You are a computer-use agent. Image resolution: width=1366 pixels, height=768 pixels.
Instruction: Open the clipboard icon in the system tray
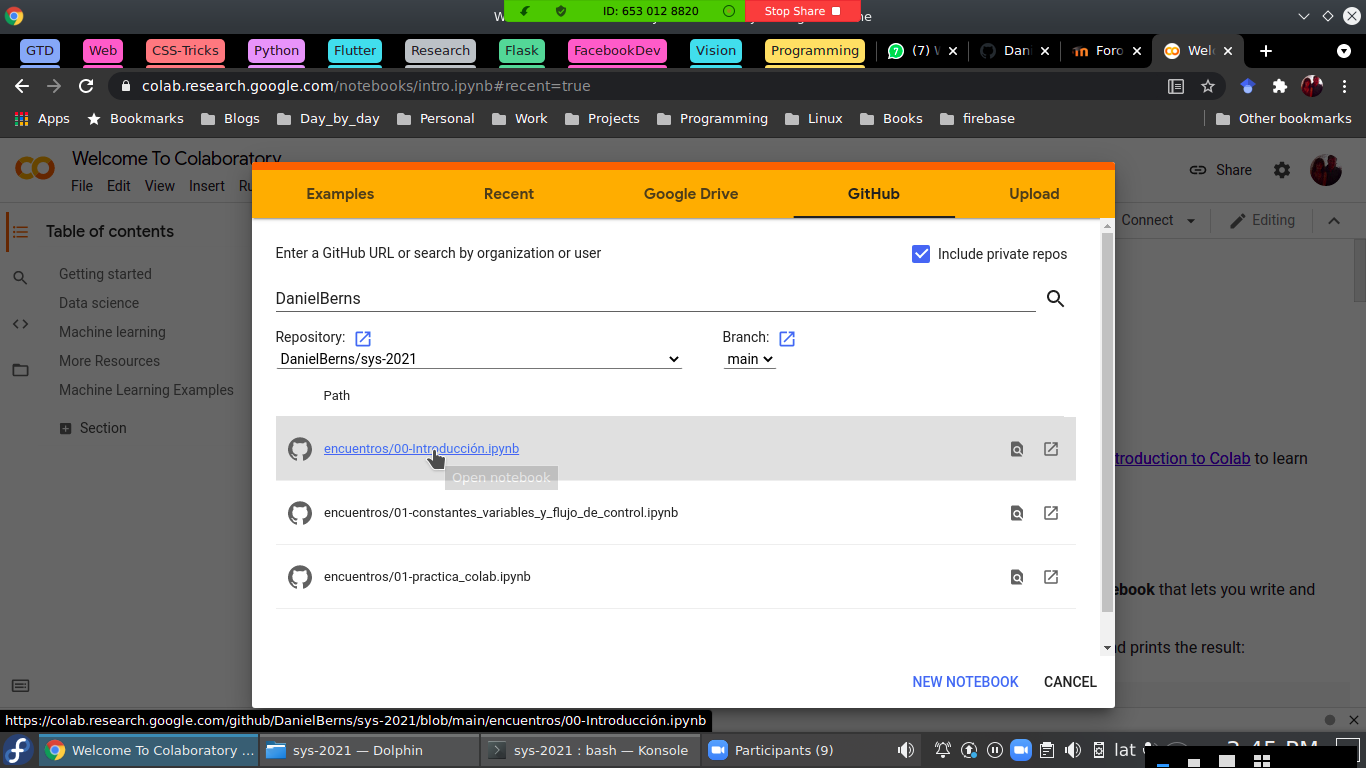pyautogui.click(x=1046, y=750)
